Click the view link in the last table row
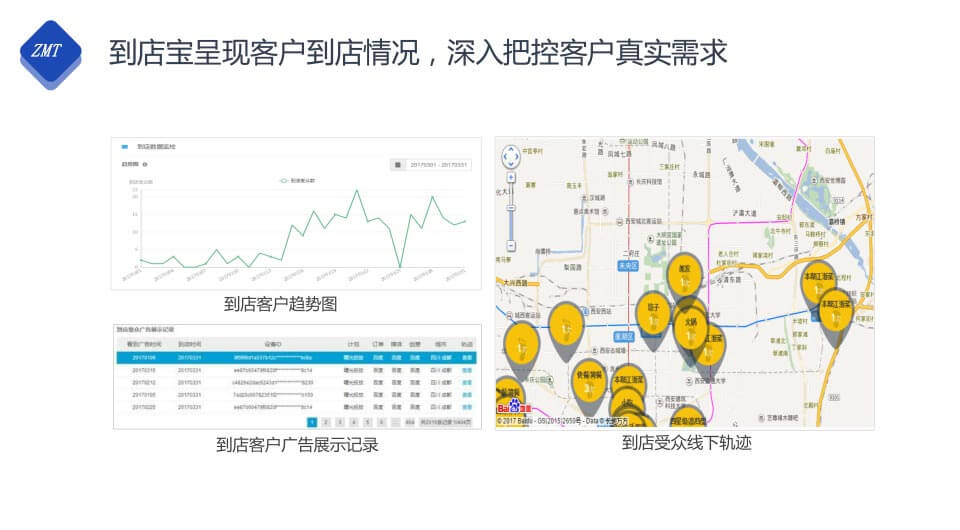 click(x=466, y=408)
